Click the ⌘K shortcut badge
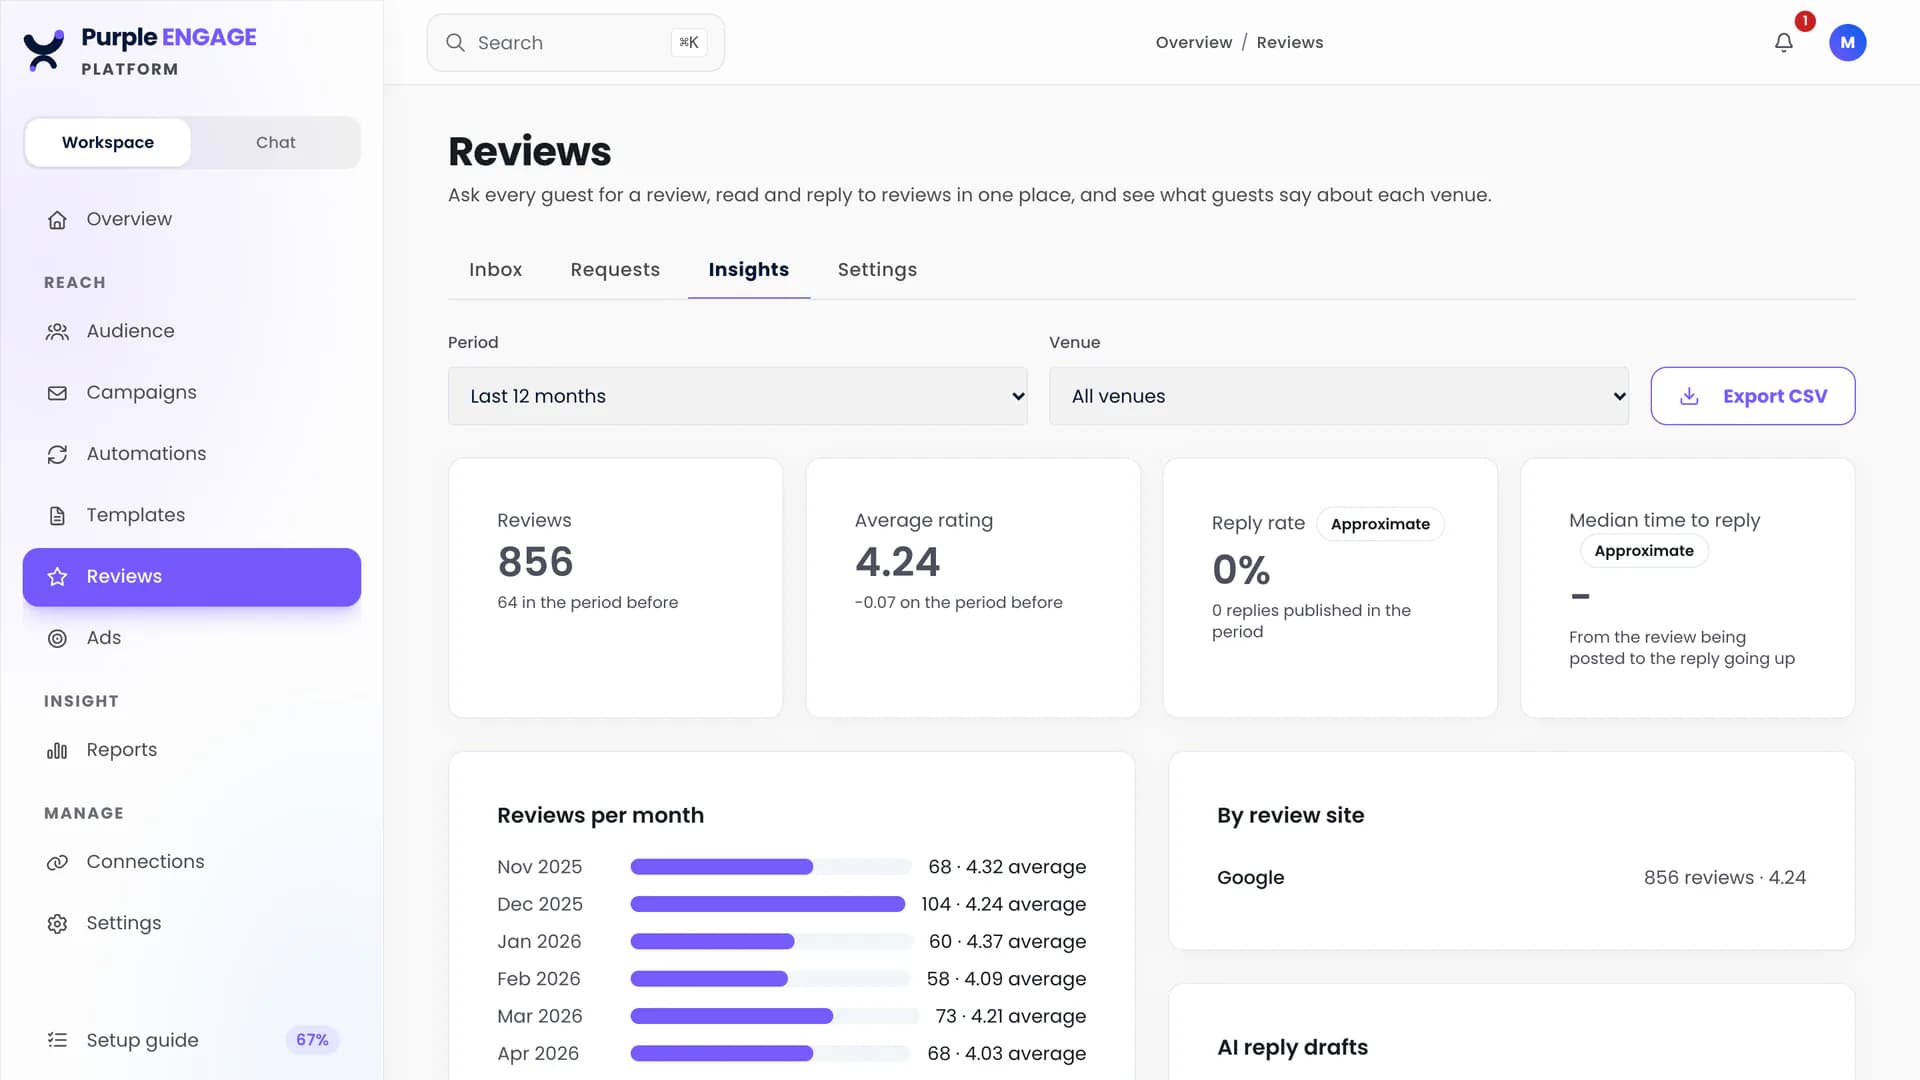This screenshot has height=1080, width=1920. [688, 42]
